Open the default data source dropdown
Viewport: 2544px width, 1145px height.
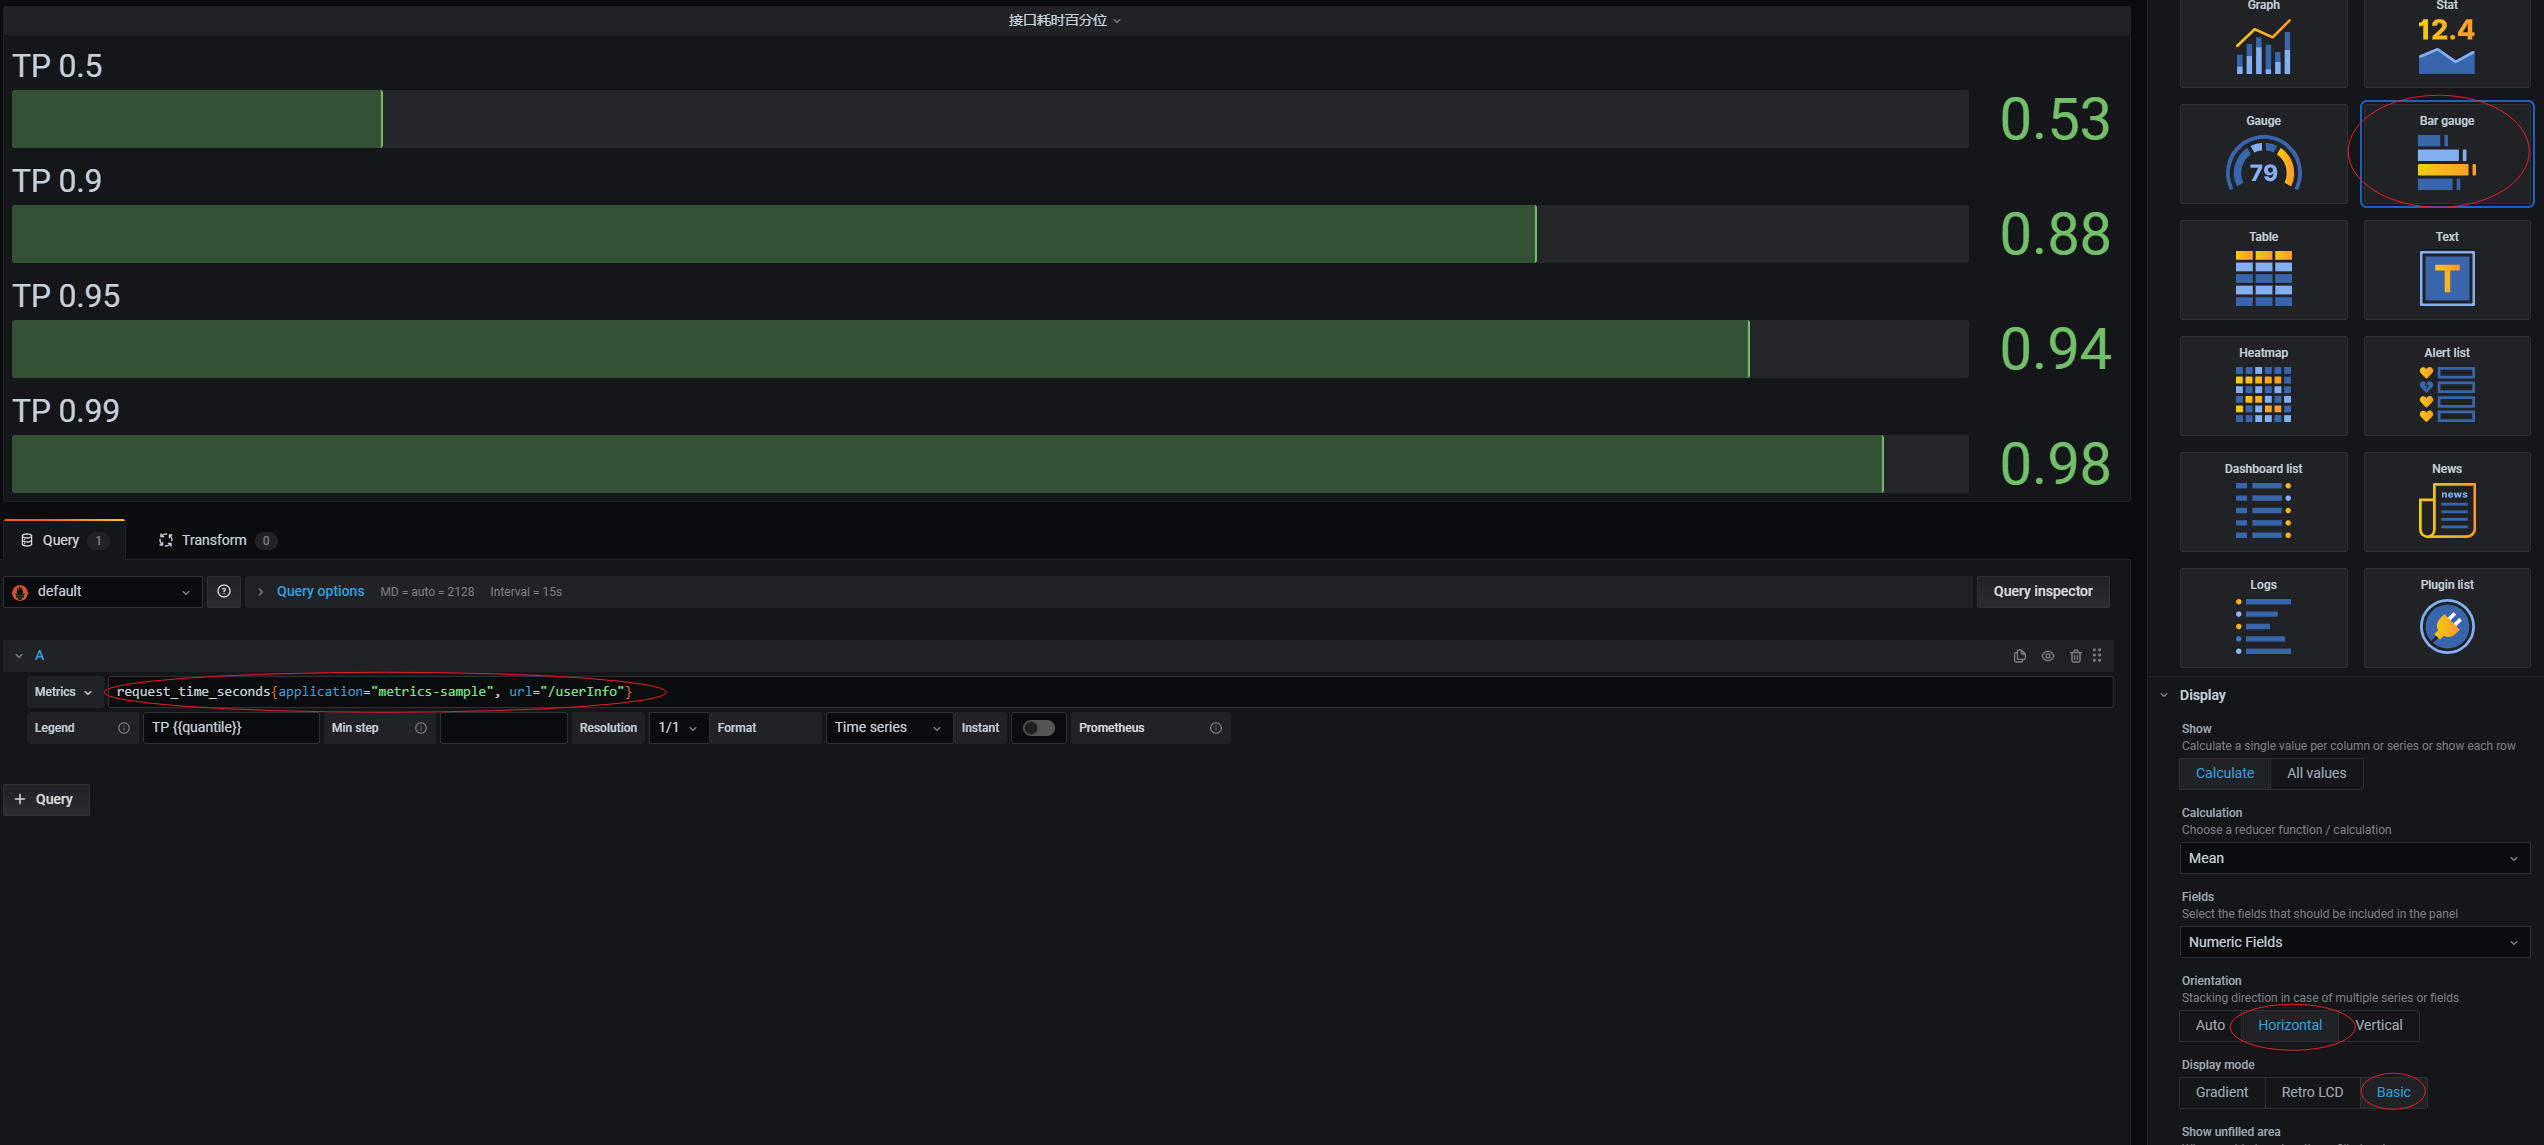(x=103, y=591)
